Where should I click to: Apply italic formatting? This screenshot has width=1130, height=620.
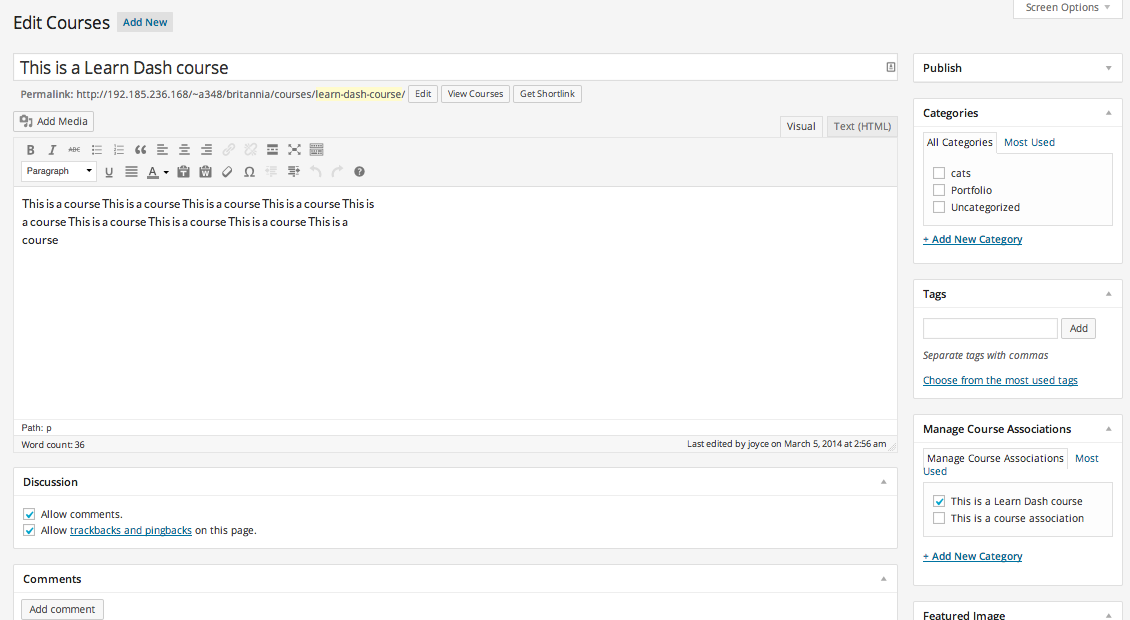pyautogui.click(x=52, y=150)
